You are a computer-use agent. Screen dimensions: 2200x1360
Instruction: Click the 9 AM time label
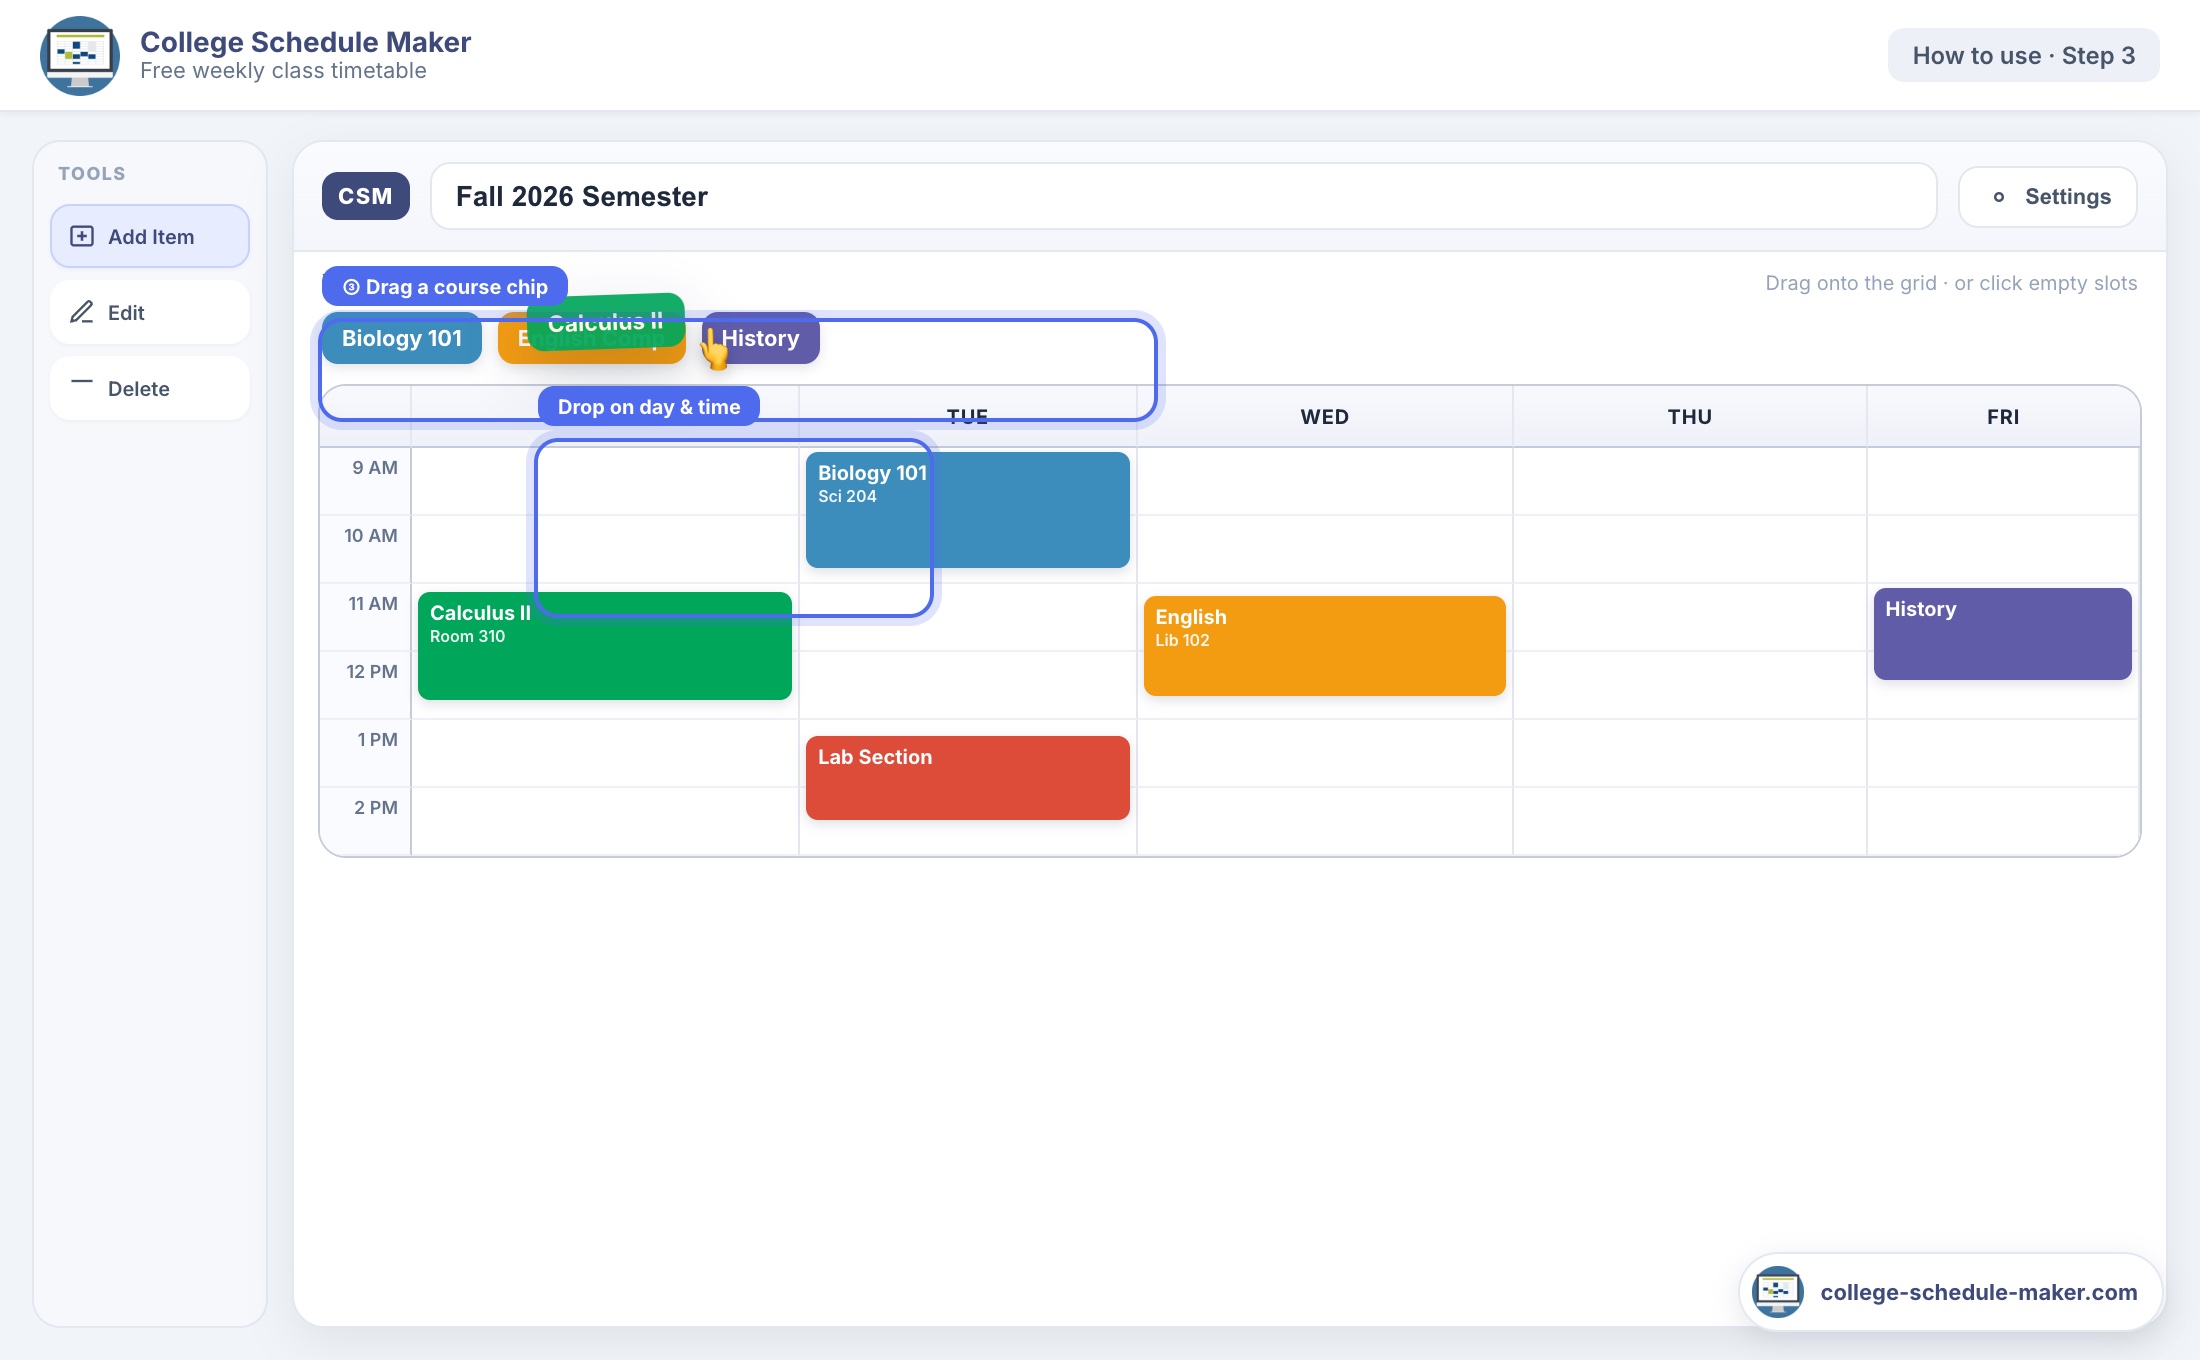point(375,468)
